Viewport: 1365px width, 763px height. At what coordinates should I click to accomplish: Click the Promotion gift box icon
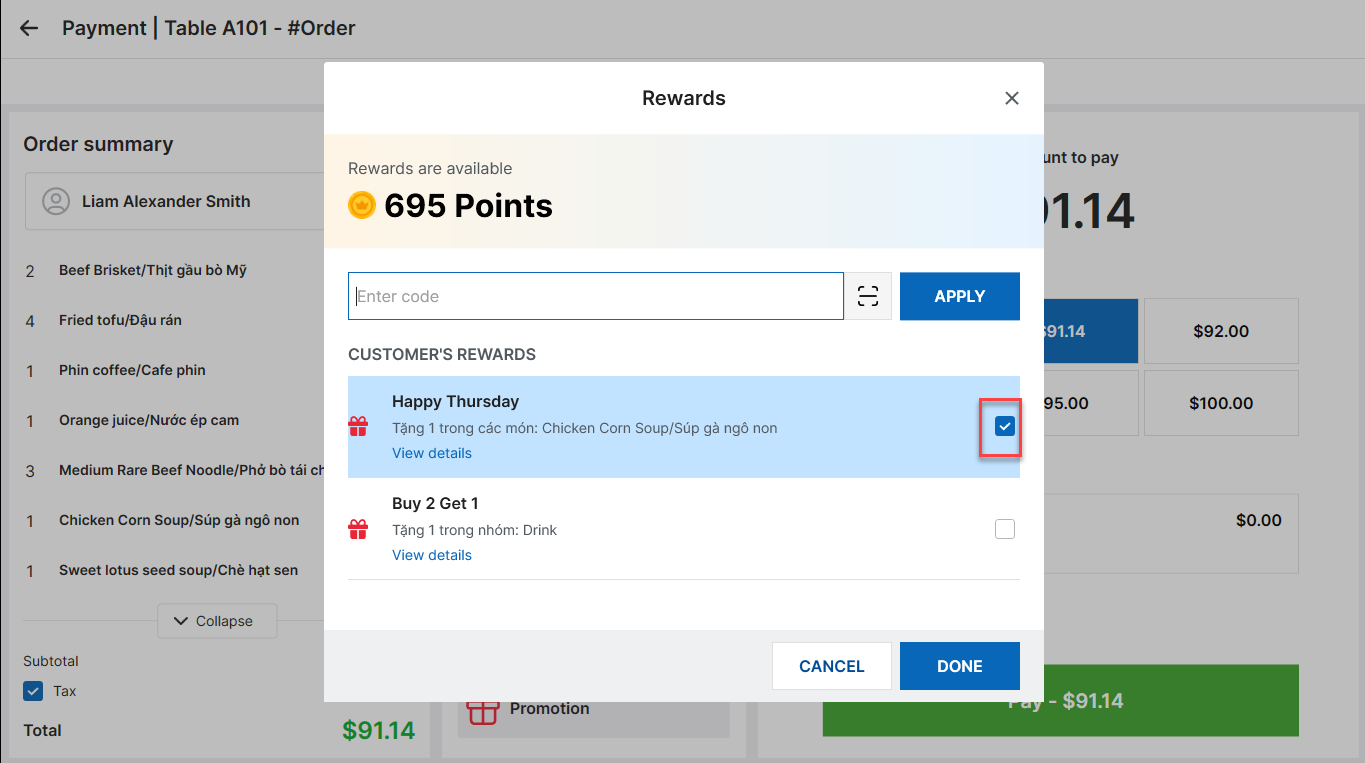coord(483,709)
